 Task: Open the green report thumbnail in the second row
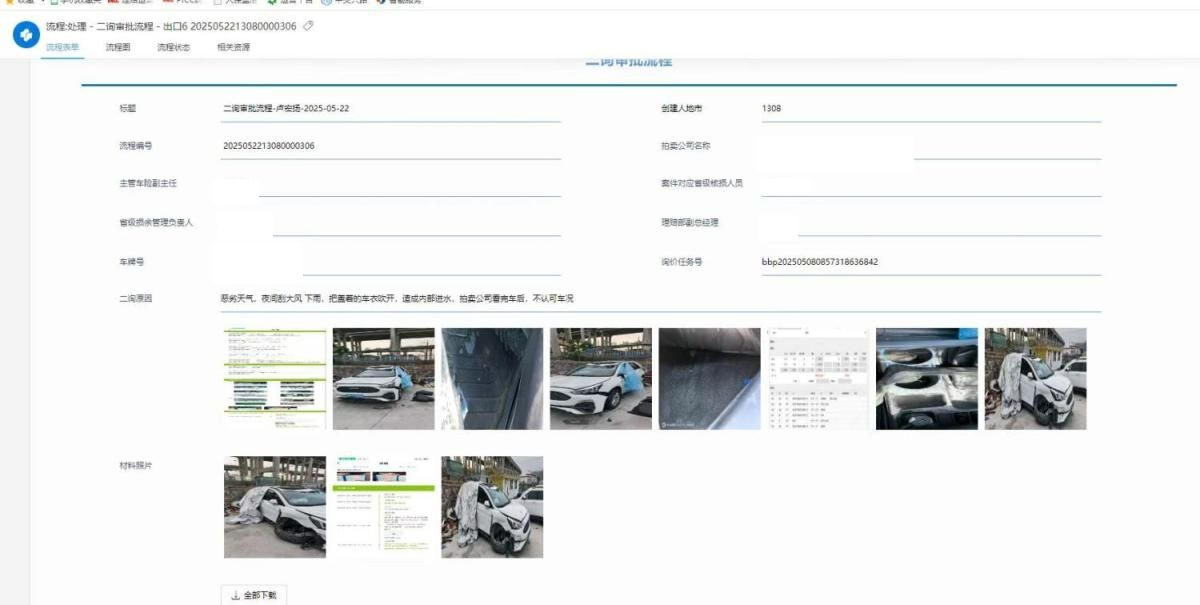coord(383,507)
